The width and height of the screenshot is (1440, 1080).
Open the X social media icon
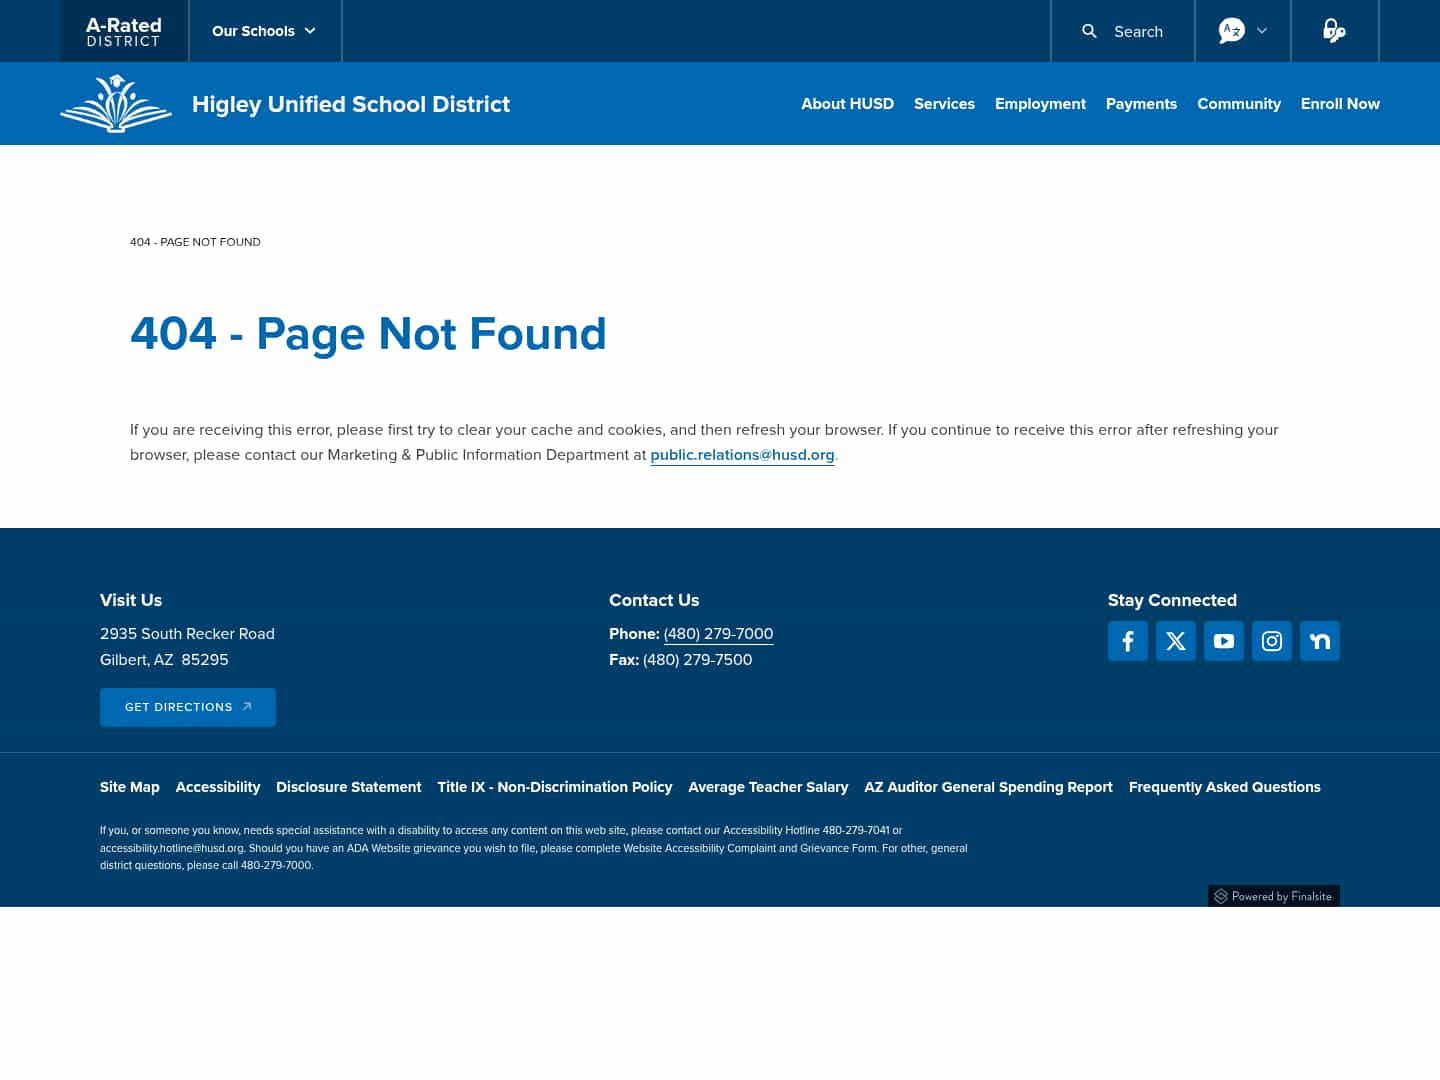[1176, 641]
